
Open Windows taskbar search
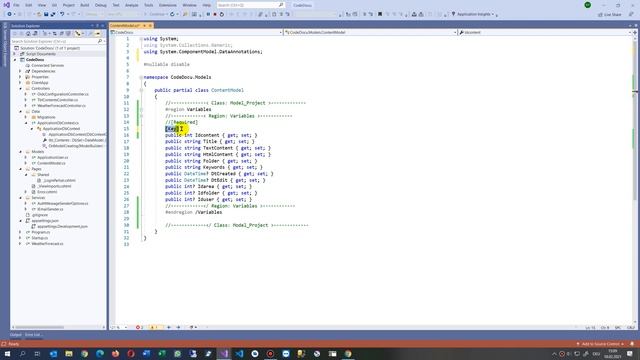tap(22, 353)
